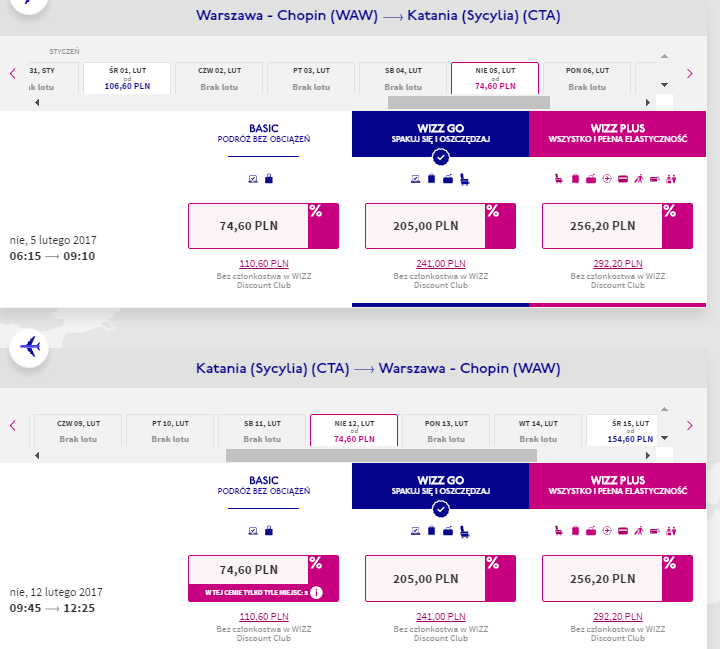Show later outbound dates with right chevron
Screen dimensions: 720x649
pos(689,73)
